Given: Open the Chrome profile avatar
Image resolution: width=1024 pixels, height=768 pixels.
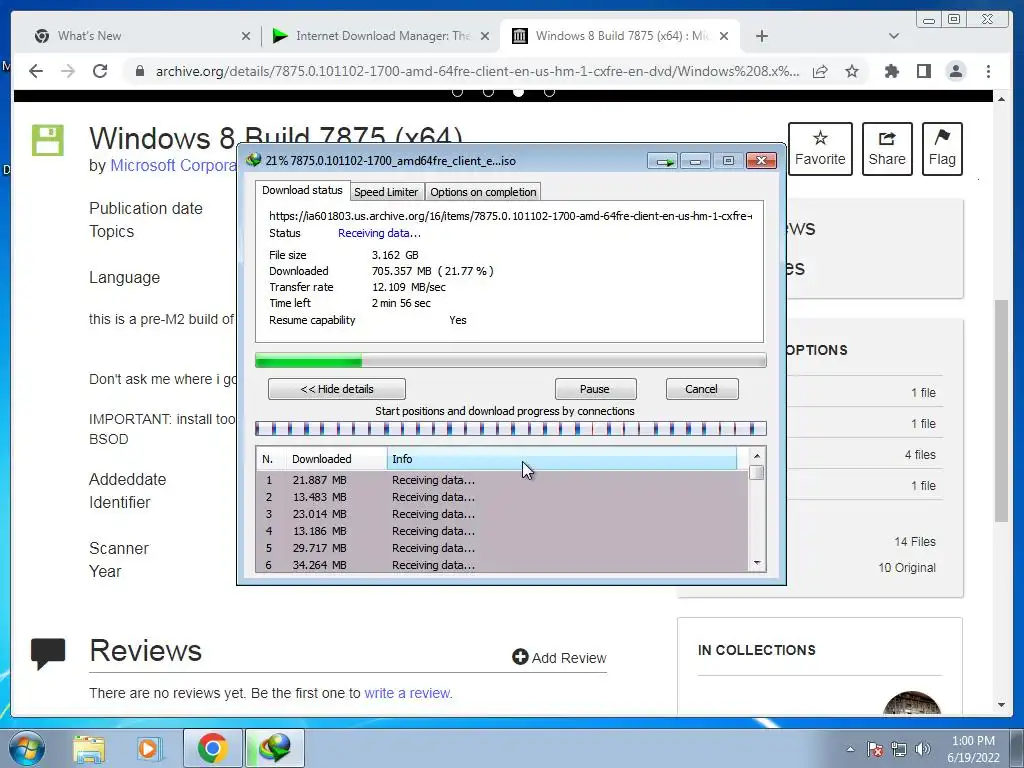Looking at the screenshot, I should 956,71.
